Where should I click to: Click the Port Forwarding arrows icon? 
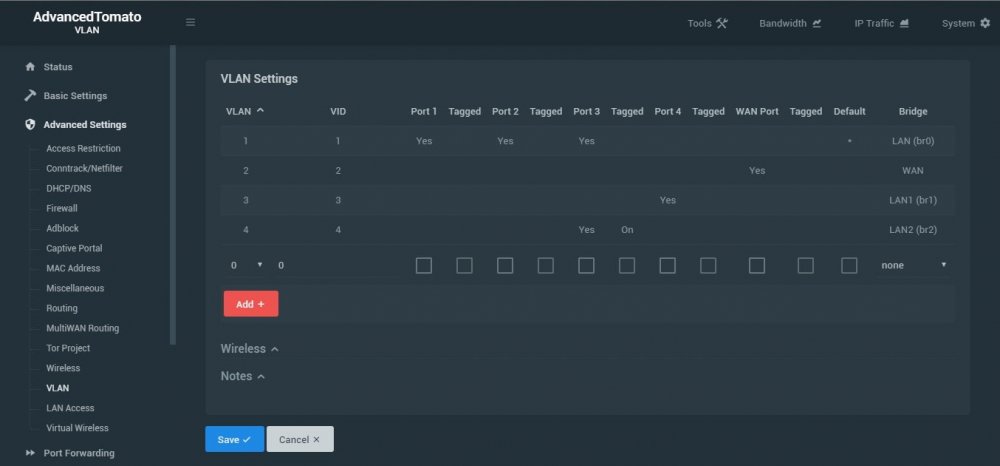pyautogui.click(x=30, y=453)
